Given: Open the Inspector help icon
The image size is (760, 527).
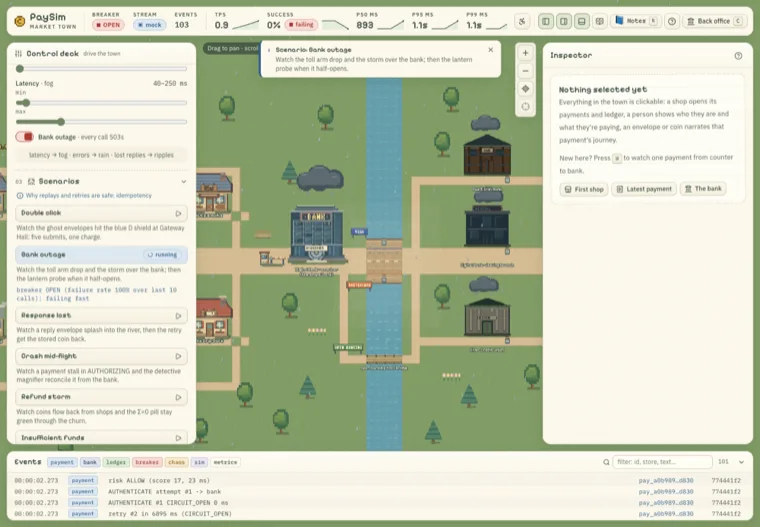Looking at the screenshot, I should [x=738, y=56].
